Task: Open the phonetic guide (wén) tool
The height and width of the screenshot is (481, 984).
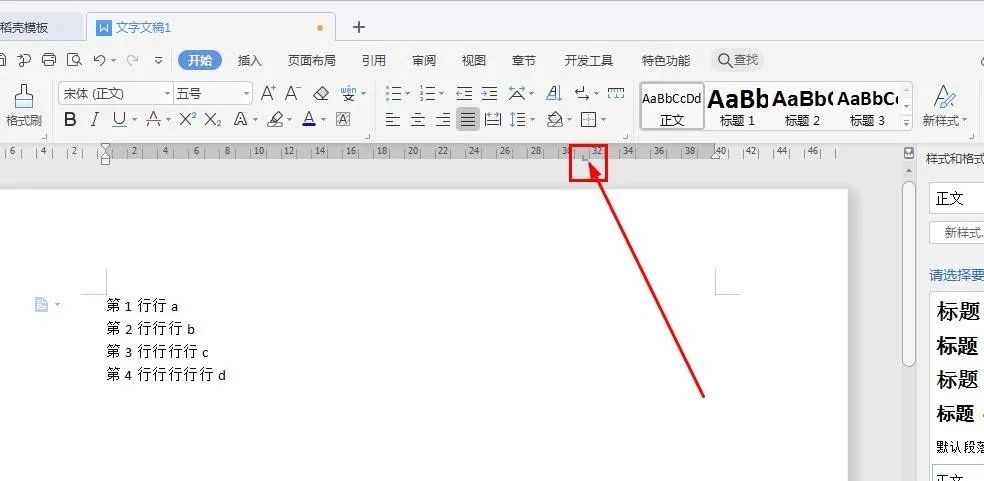Action: (348, 94)
